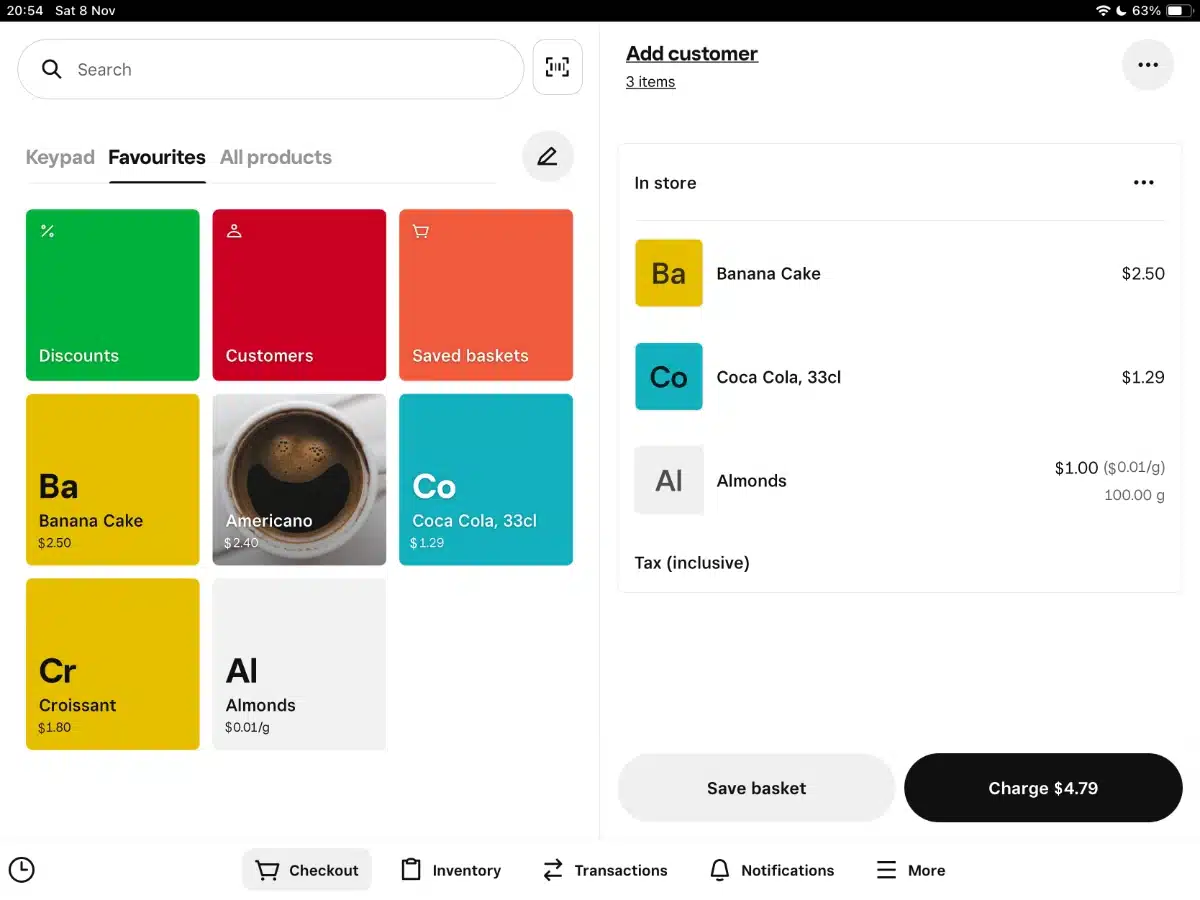Open the top three-dot basket menu
Viewport: 1200px width, 900px height.
(1147, 65)
